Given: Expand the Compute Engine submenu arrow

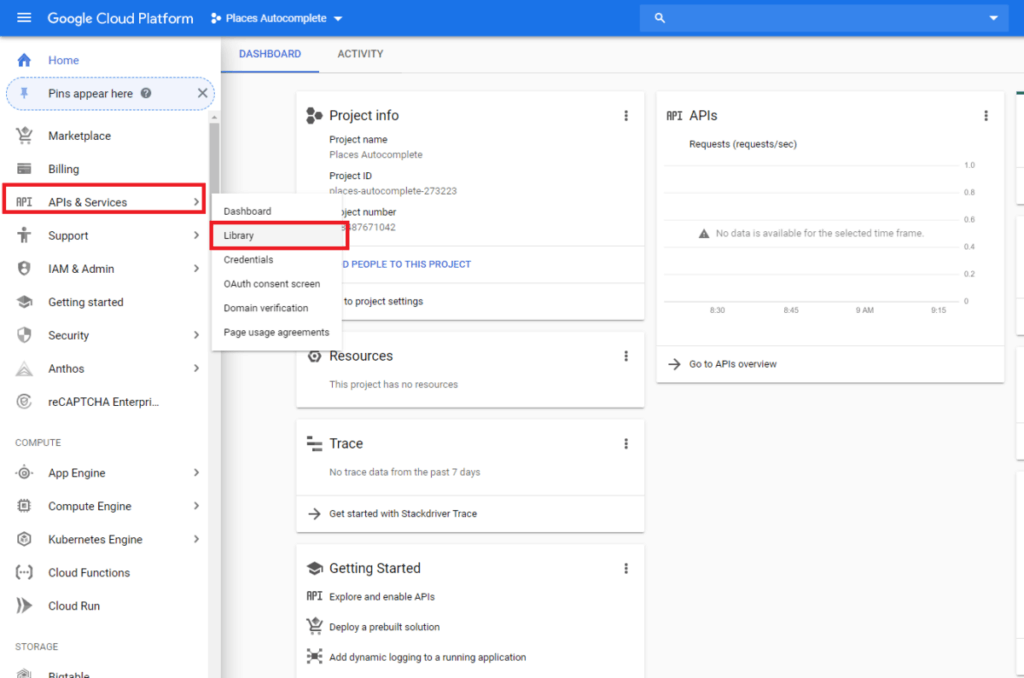Looking at the screenshot, I should coord(196,507).
